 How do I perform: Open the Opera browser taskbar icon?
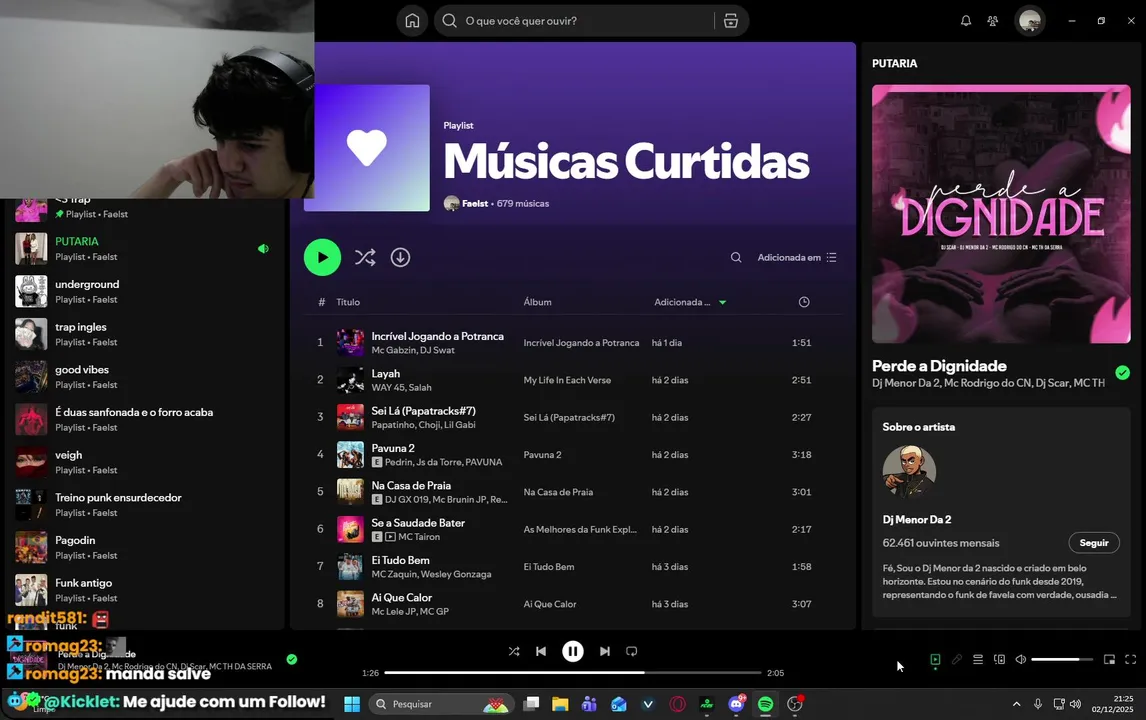pyautogui.click(x=678, y=704)
